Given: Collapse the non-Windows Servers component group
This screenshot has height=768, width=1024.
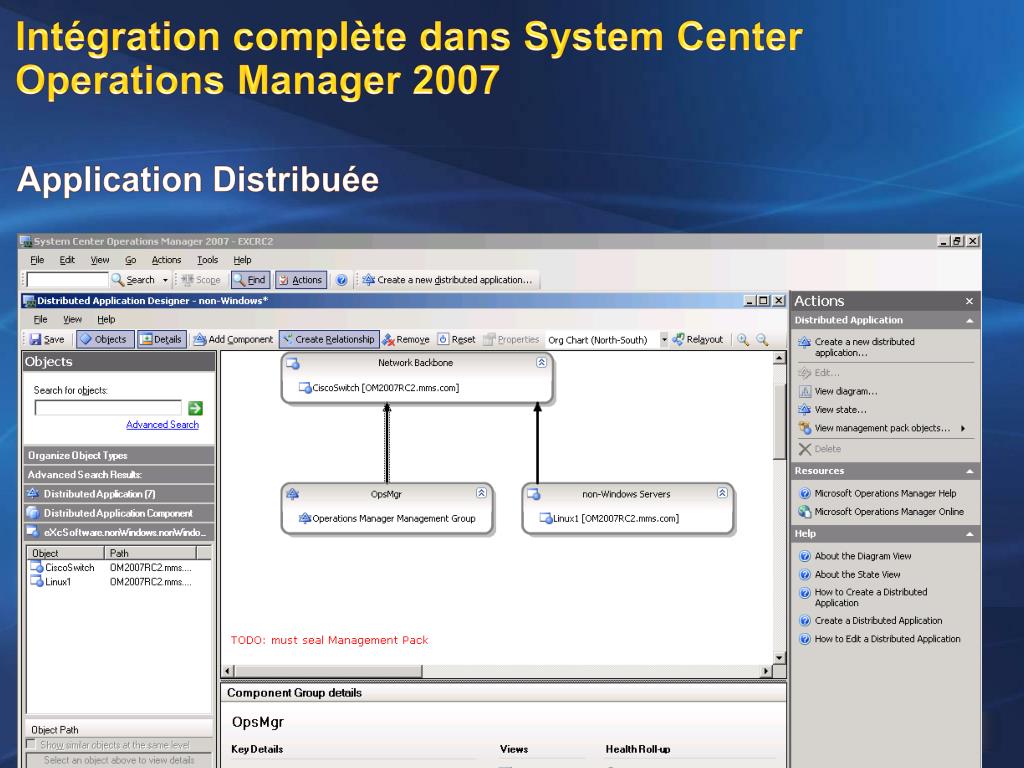Looking at the screenshot, I should [722, 493].
